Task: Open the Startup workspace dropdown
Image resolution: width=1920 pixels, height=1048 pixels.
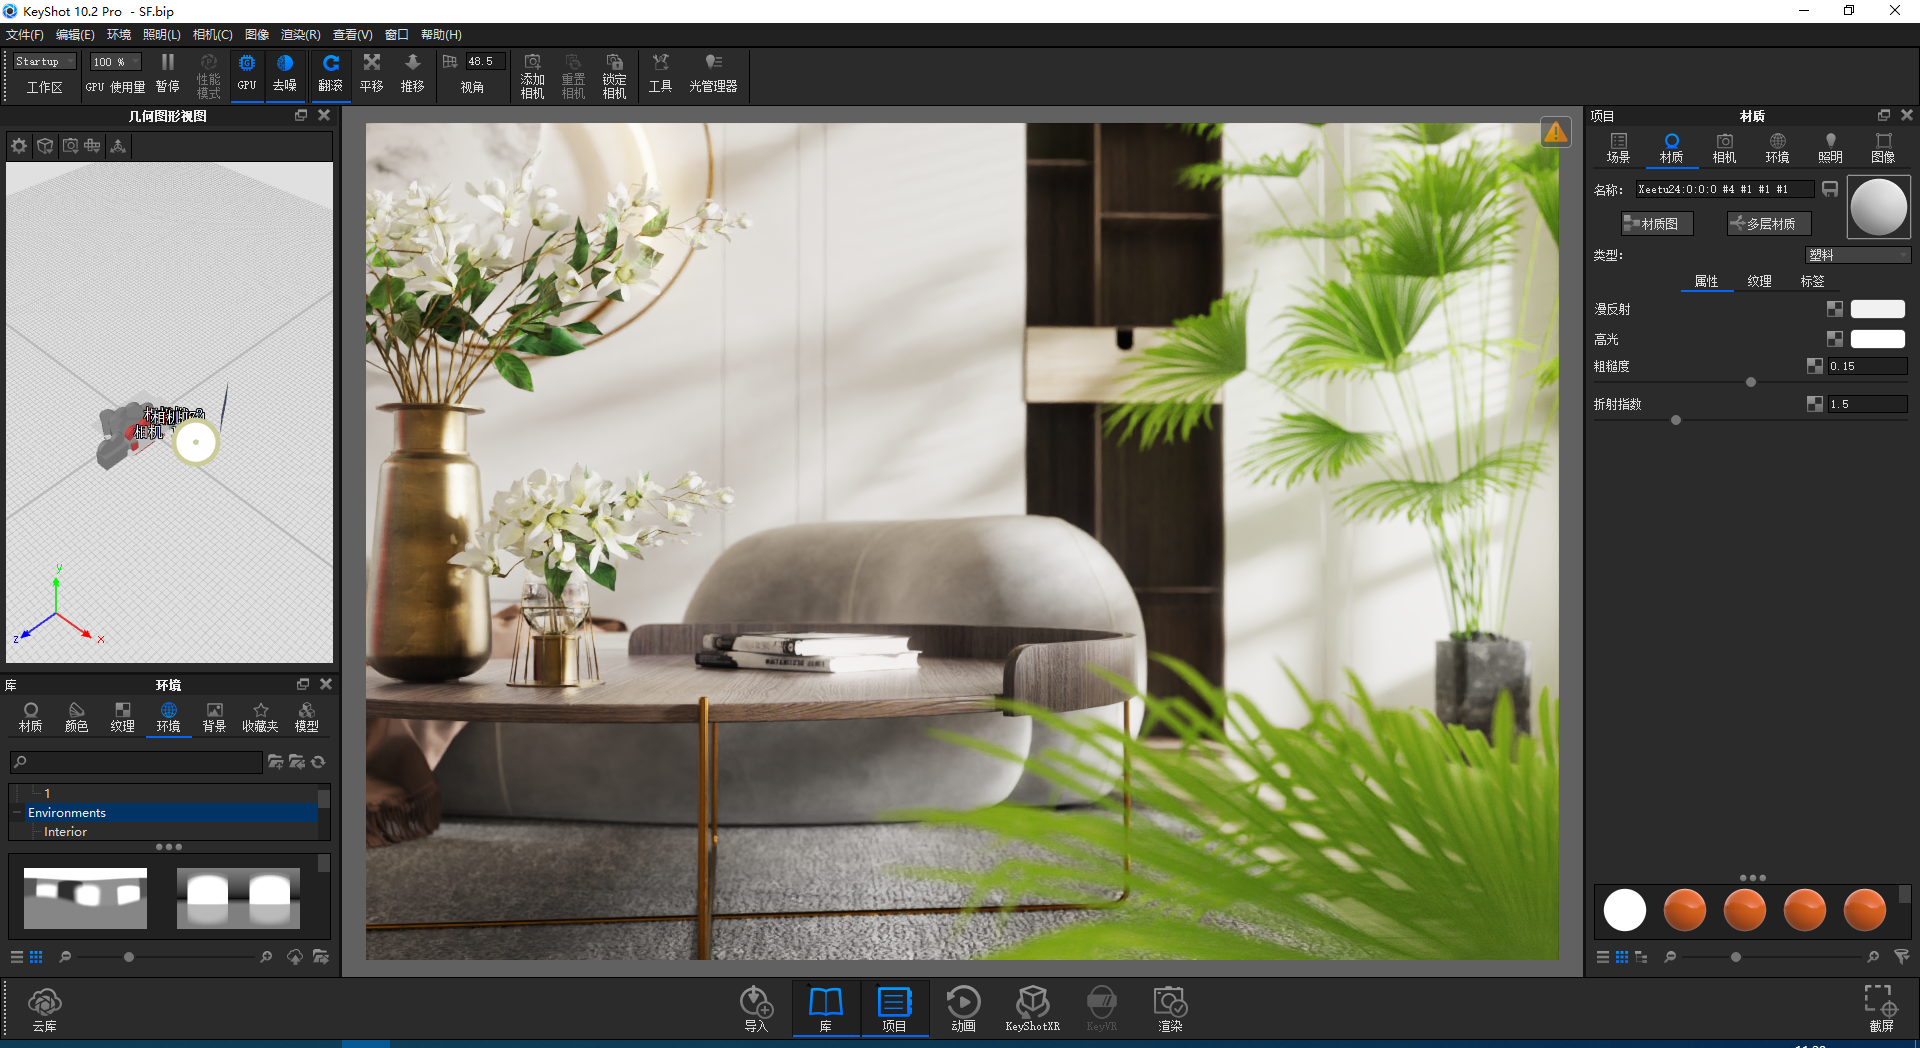Action: click(x=44, y=62)
